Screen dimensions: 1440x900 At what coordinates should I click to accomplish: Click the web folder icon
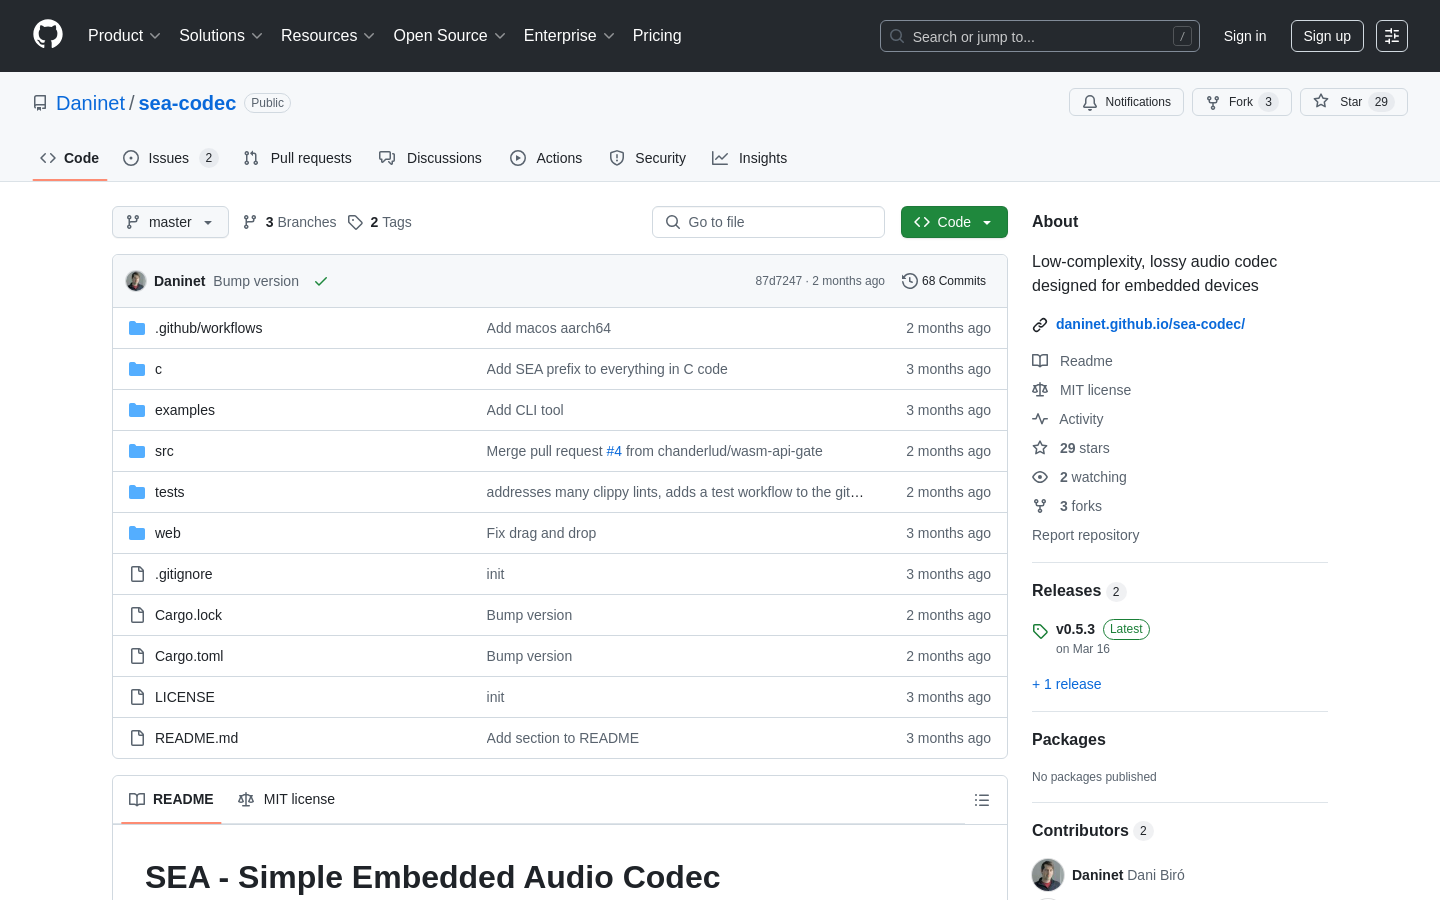point(137,533)
